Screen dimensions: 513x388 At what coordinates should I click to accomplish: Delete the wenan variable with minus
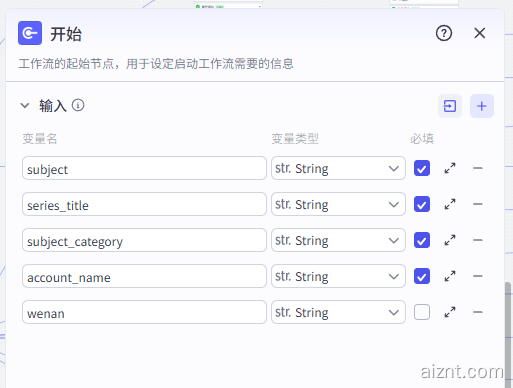pyautogui.click(x=478, y=312)
